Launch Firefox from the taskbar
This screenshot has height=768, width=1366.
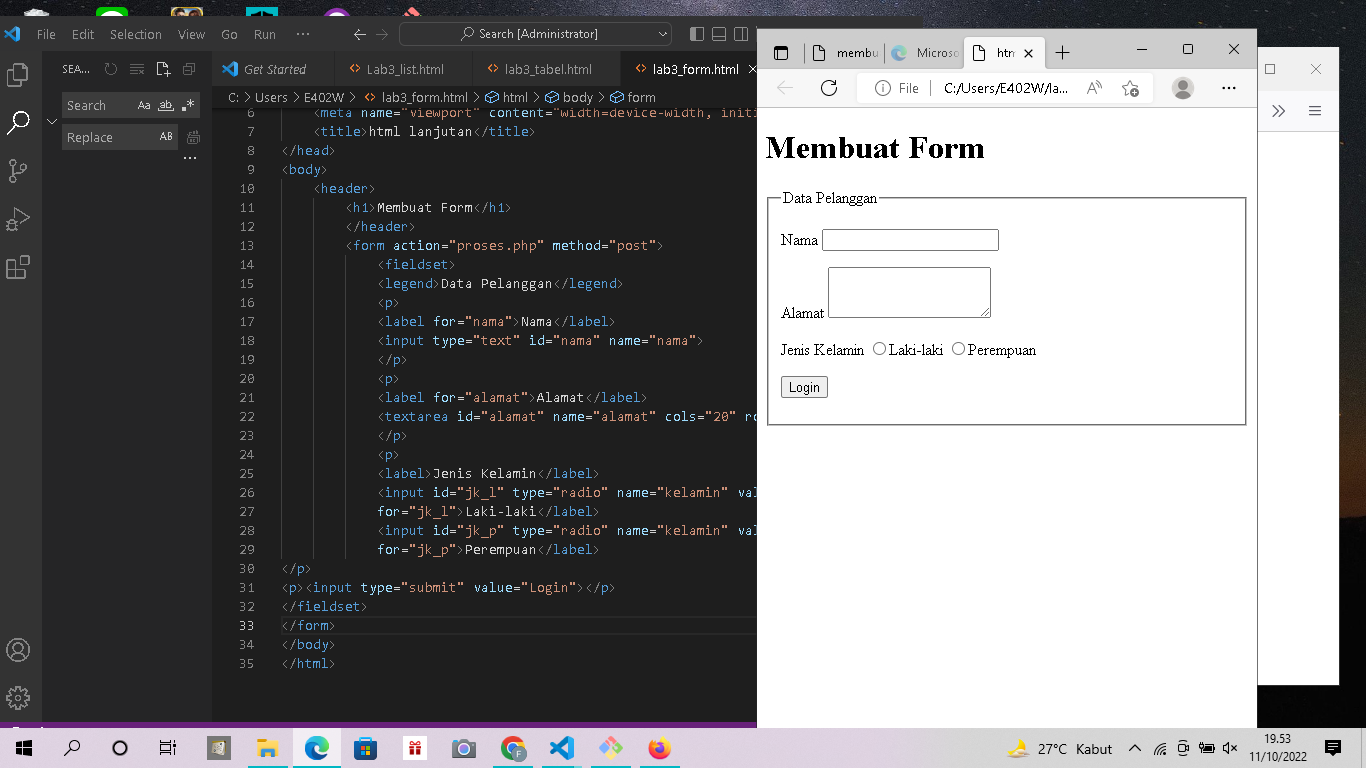point(659,748)
